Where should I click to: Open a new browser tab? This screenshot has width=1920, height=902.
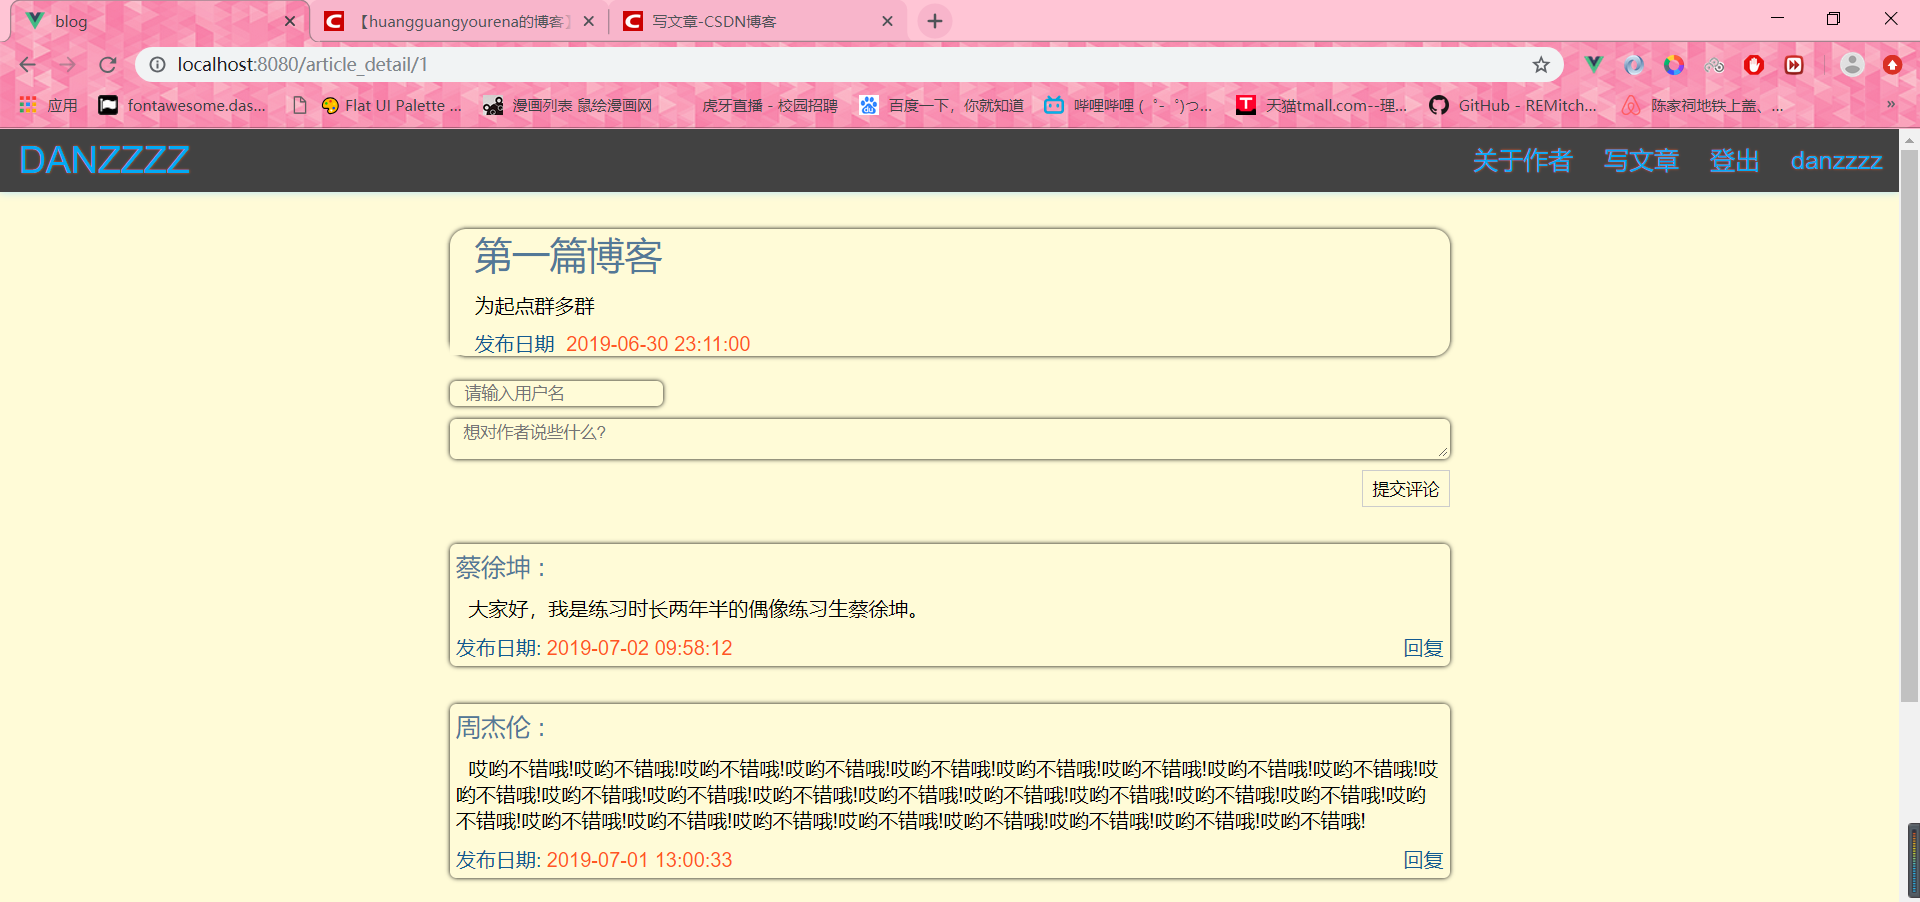point(934,20)
